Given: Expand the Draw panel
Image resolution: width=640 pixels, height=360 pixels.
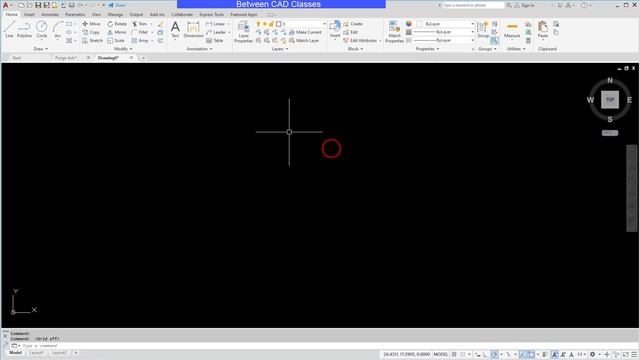Looking at the screenshot, I should point(40,49).
